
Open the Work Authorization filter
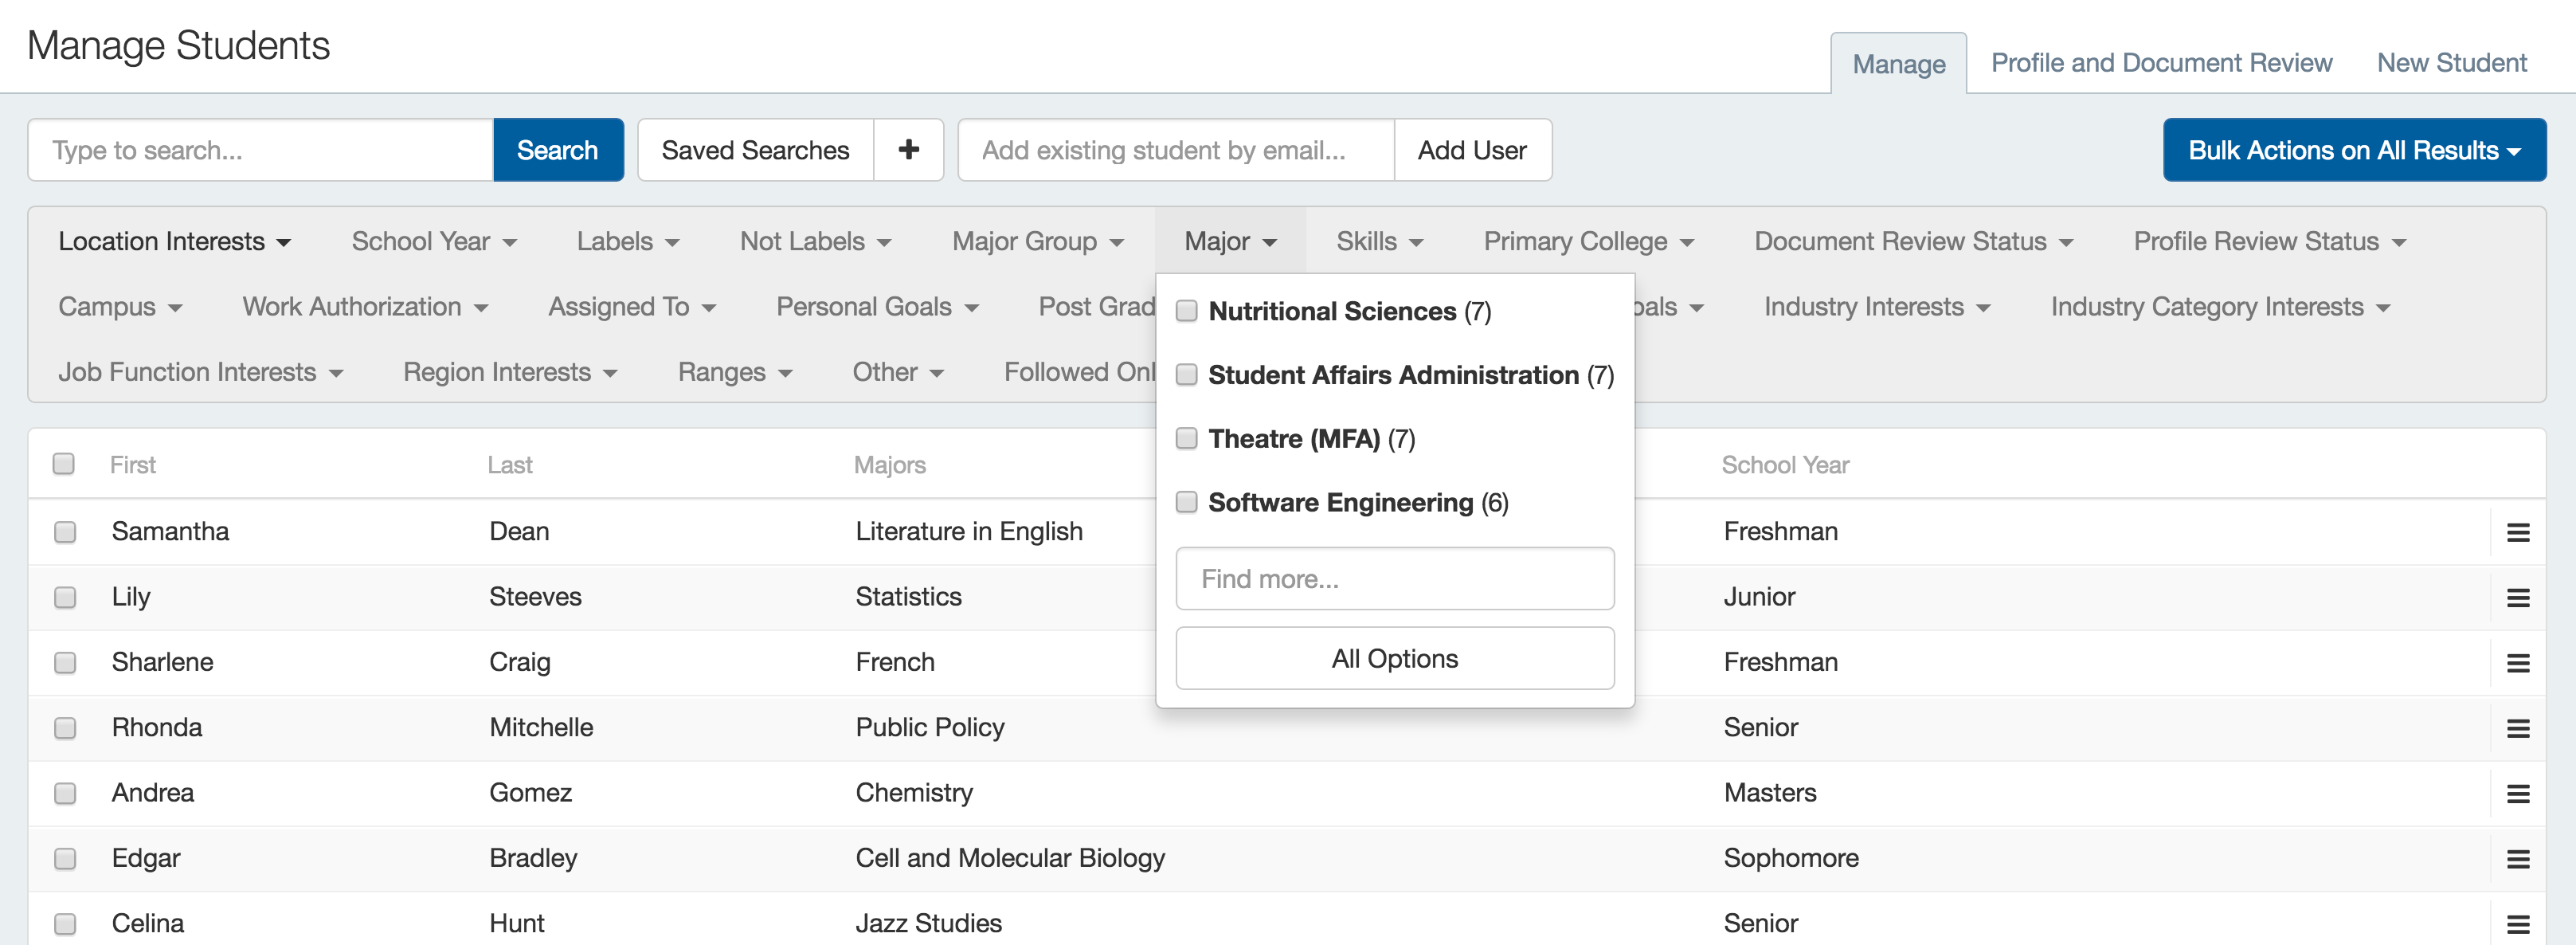click(365, 307)
